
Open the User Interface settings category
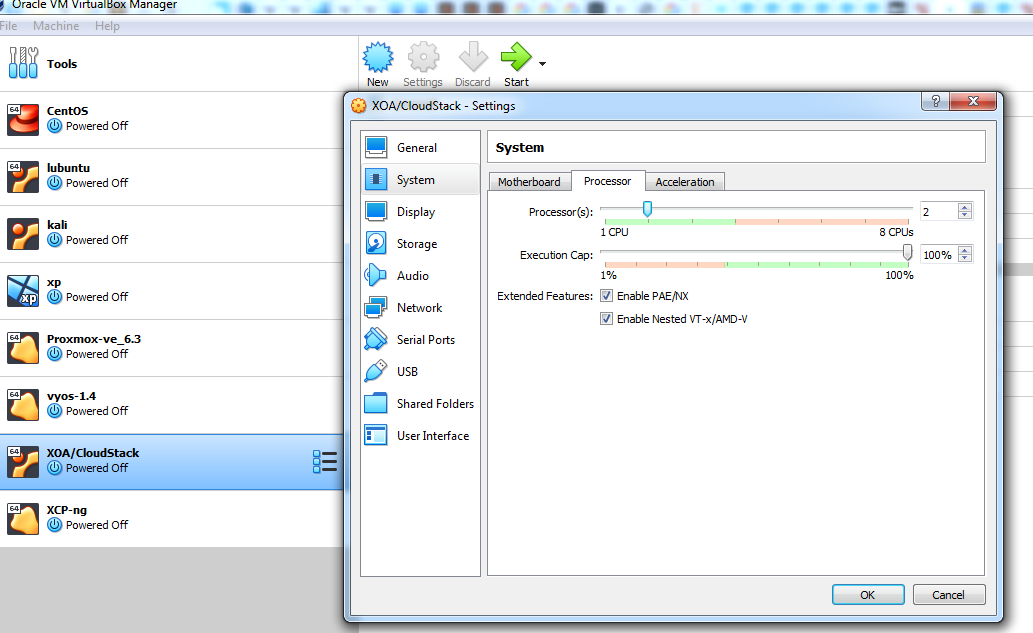(420, 435)
